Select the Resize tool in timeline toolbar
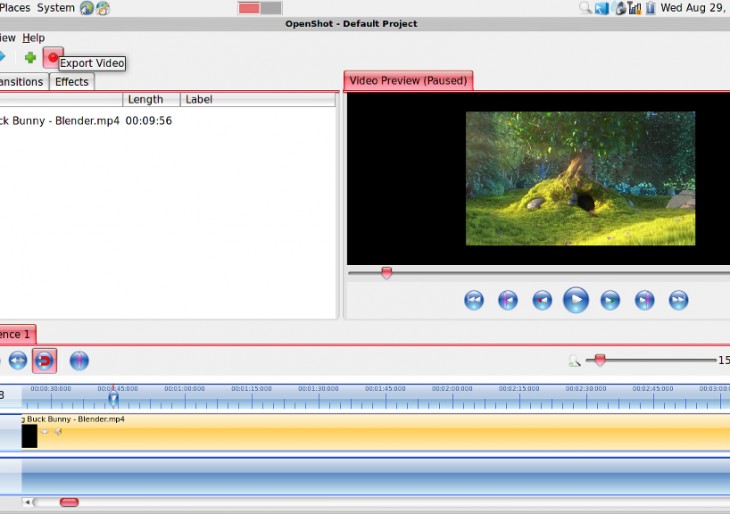 point(18,361)
